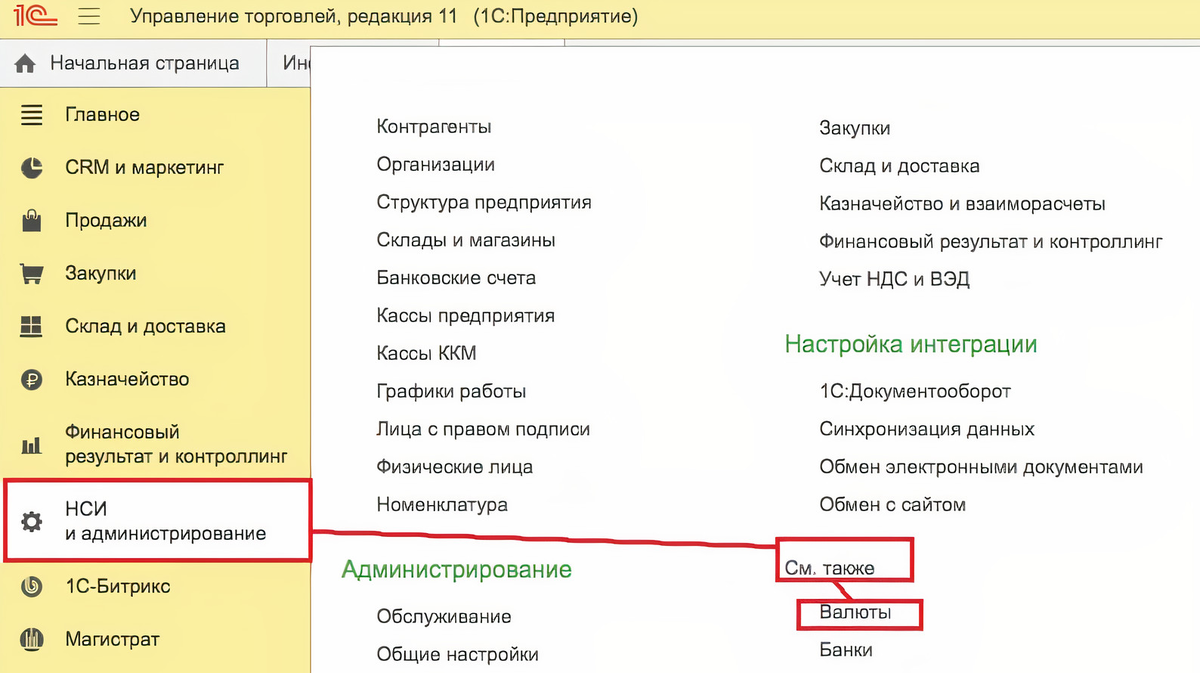Viewport: 1200px width, 673px height.
Task: Open Финансовый результат и контроллинг sidebar section
Action: 176,444
